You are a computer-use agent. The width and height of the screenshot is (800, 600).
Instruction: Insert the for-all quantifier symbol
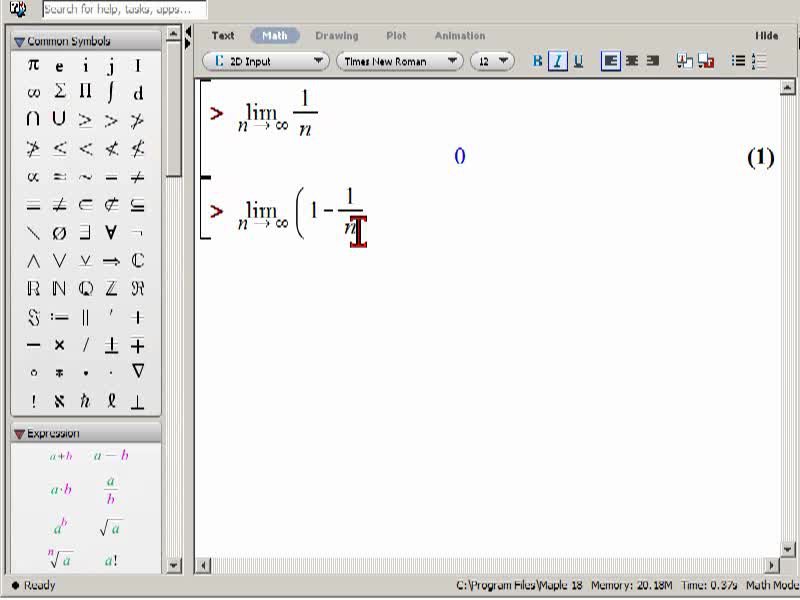pos(111,233)
